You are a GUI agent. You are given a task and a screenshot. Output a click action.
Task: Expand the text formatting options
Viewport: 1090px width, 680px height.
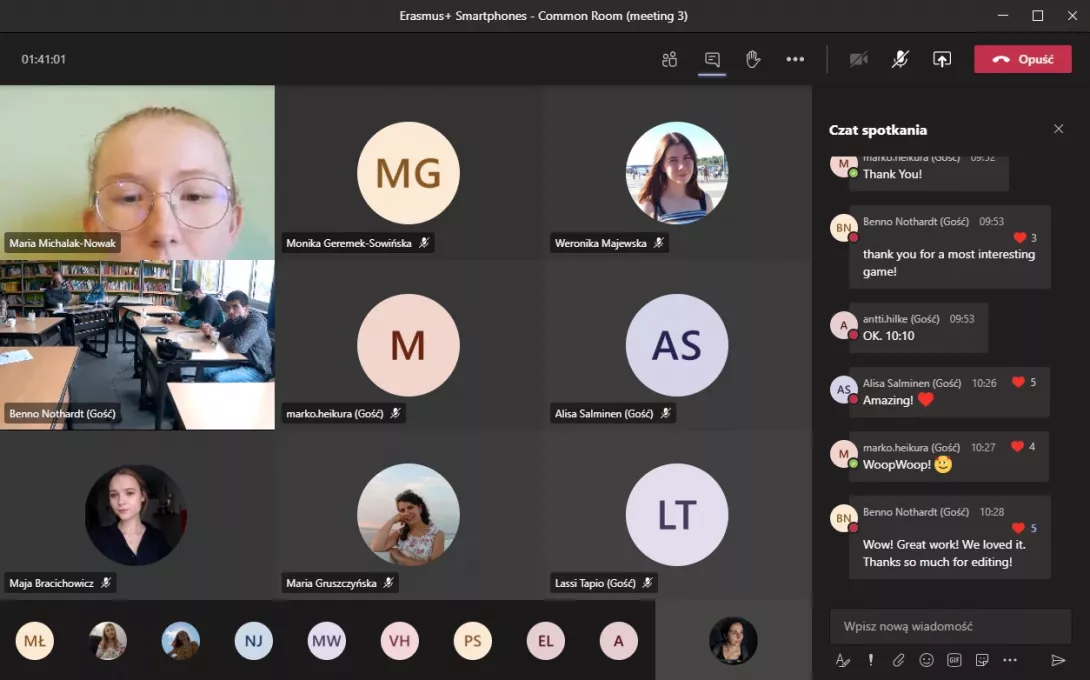(842, 660)
